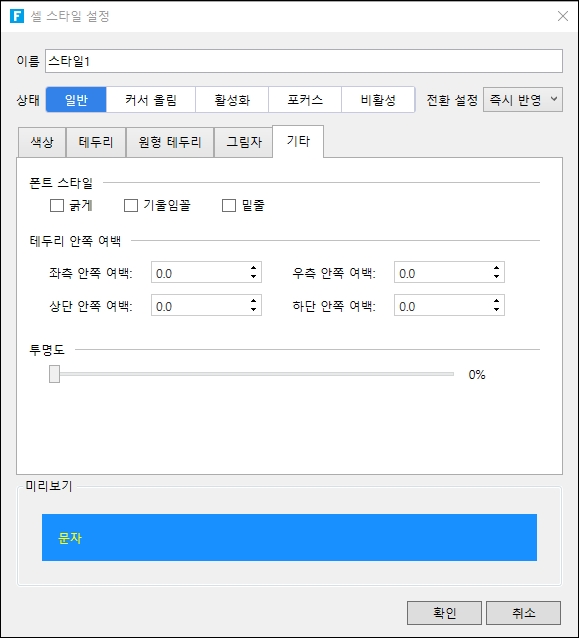Switch to the 색상 tab
The image size is (579, 638).
pyautogui.click(x=42, y=142)
